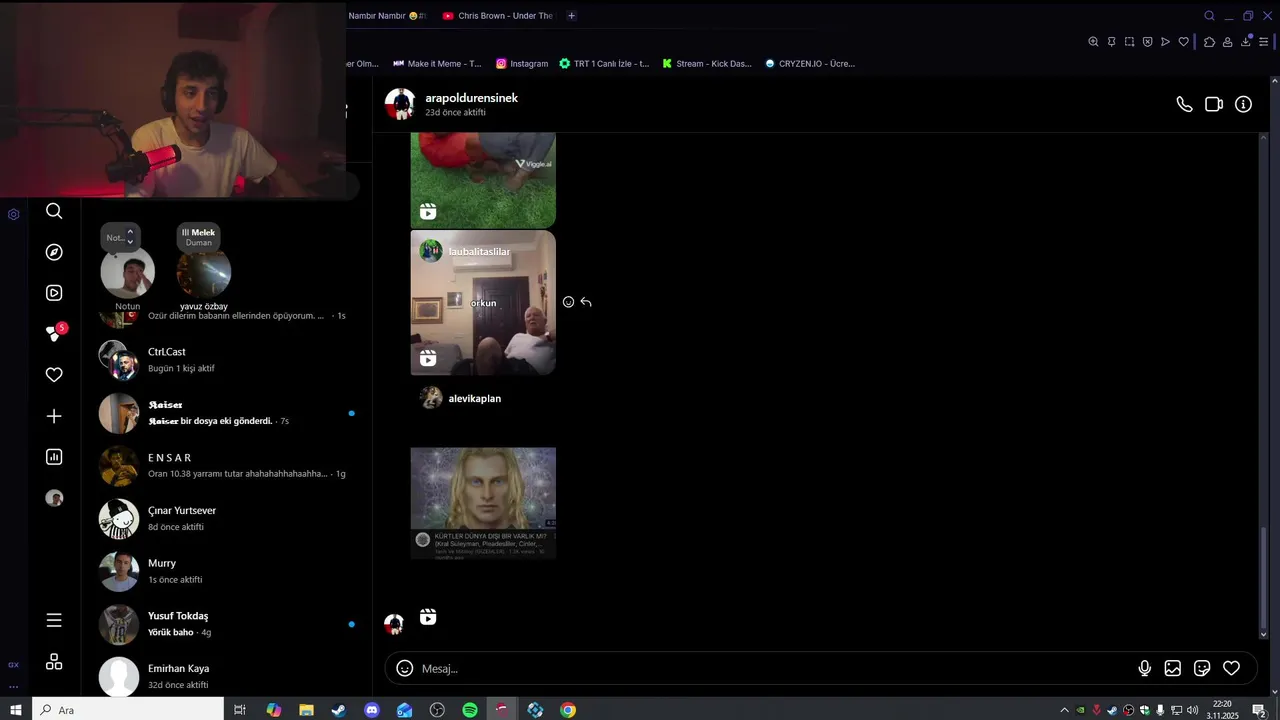Viewport: 1280px width, 720px height.
Task: Switch to Chris Brown YouTube tab
Action: [x=497, y=15]
